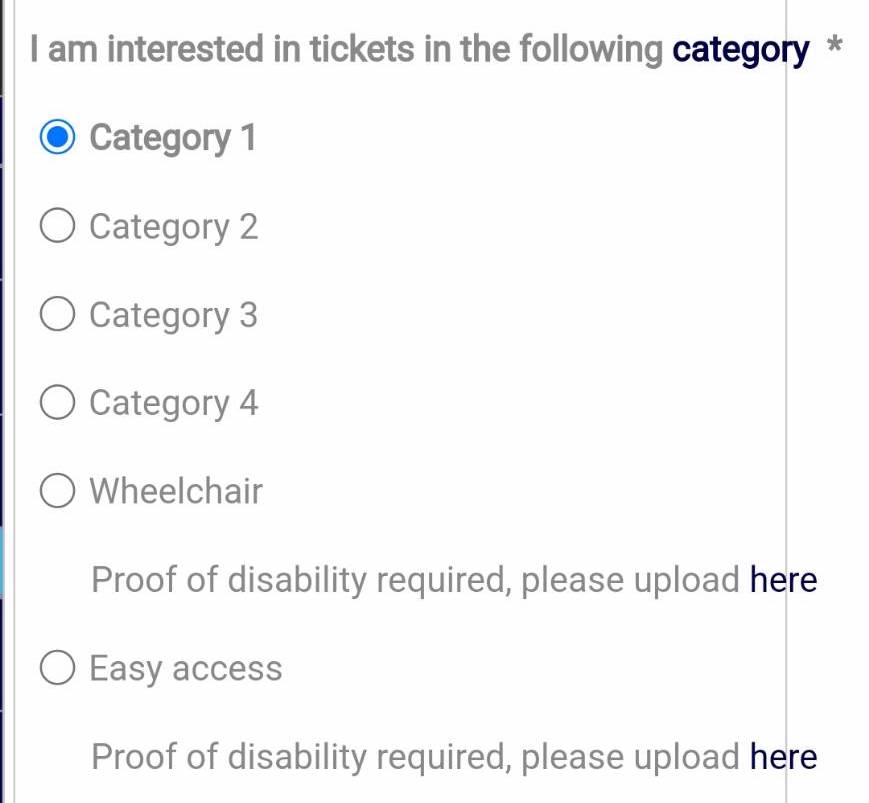Choose the Wheelchair radio button circle
This screenshot has width=869, height=803.
pyautogui.click(x=58, y=491)
